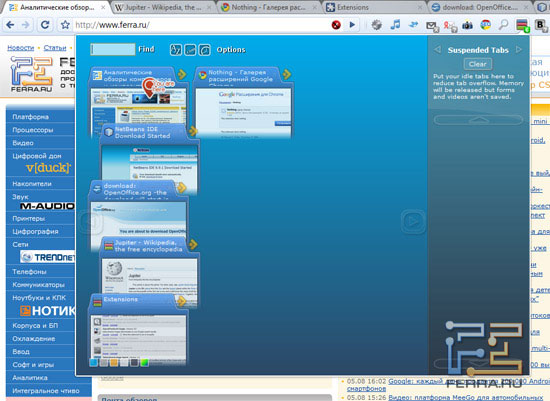Image resolution: width=550 pixels, height=401 pixels.
Task: Click the bold B extension icon
Action: 541,25
